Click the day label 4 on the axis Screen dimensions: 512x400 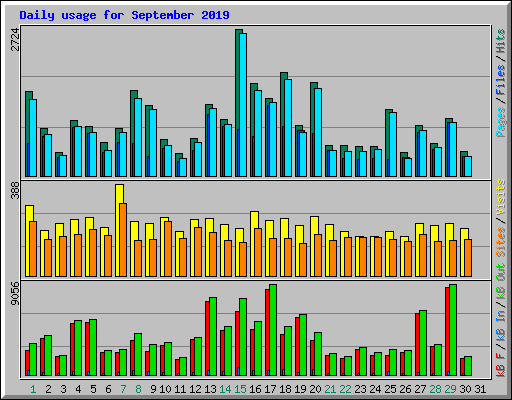78,389
